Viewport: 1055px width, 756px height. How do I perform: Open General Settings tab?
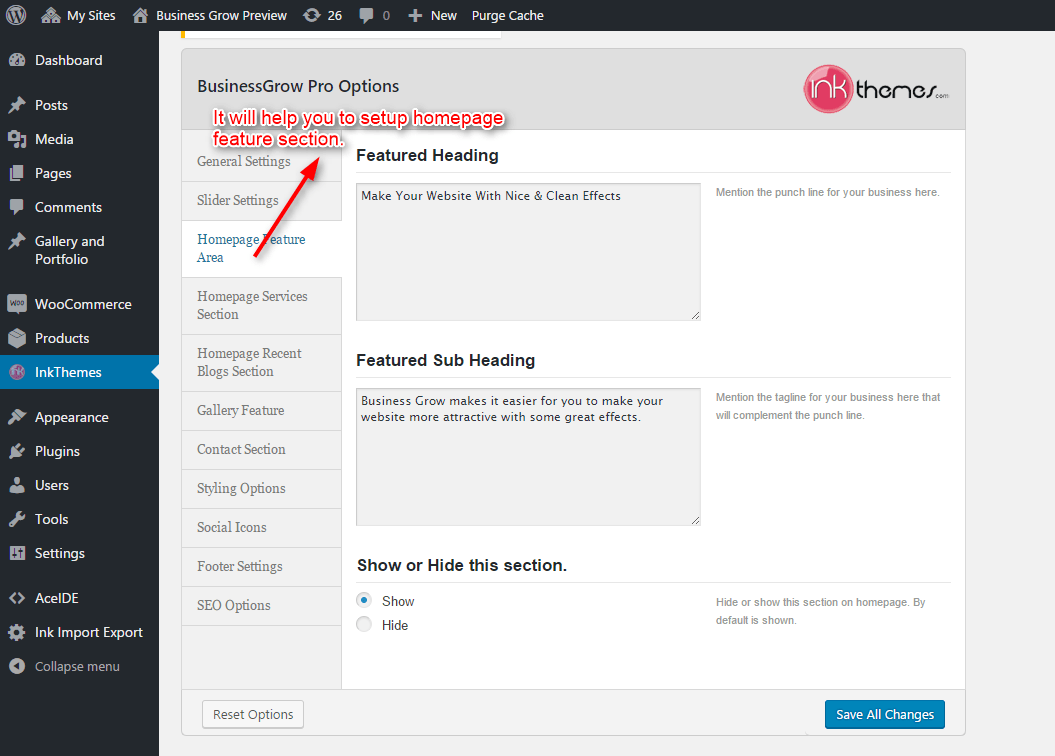click(x=262, y=161)
